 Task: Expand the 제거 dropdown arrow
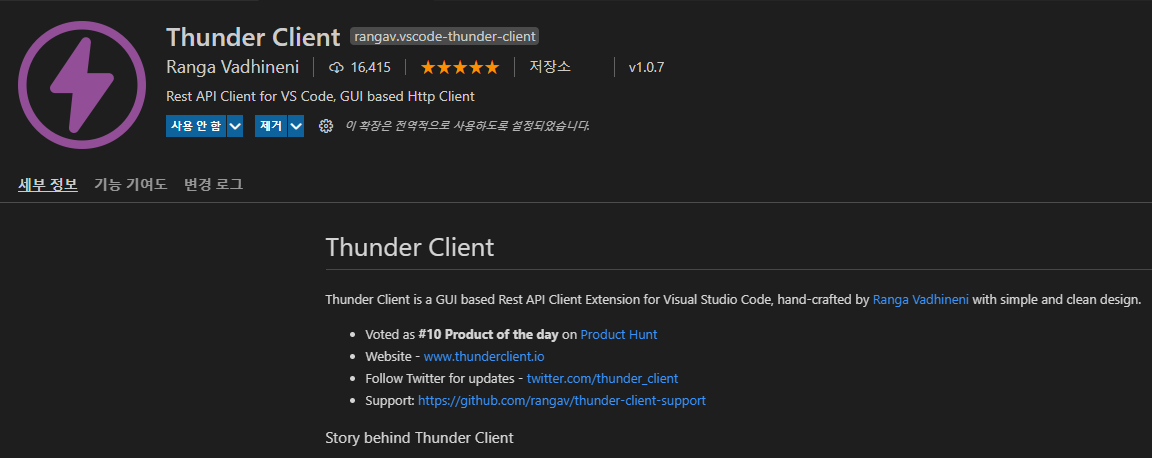click(296, 126)
